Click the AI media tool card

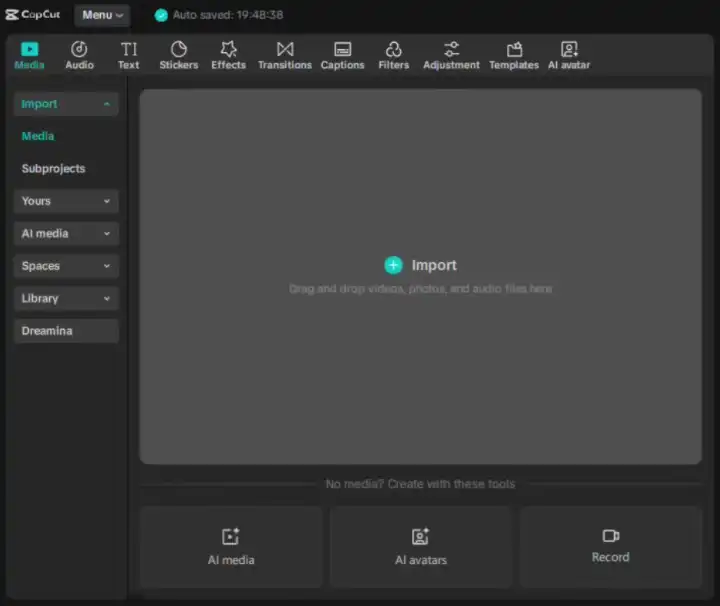[x=231, y=547]
